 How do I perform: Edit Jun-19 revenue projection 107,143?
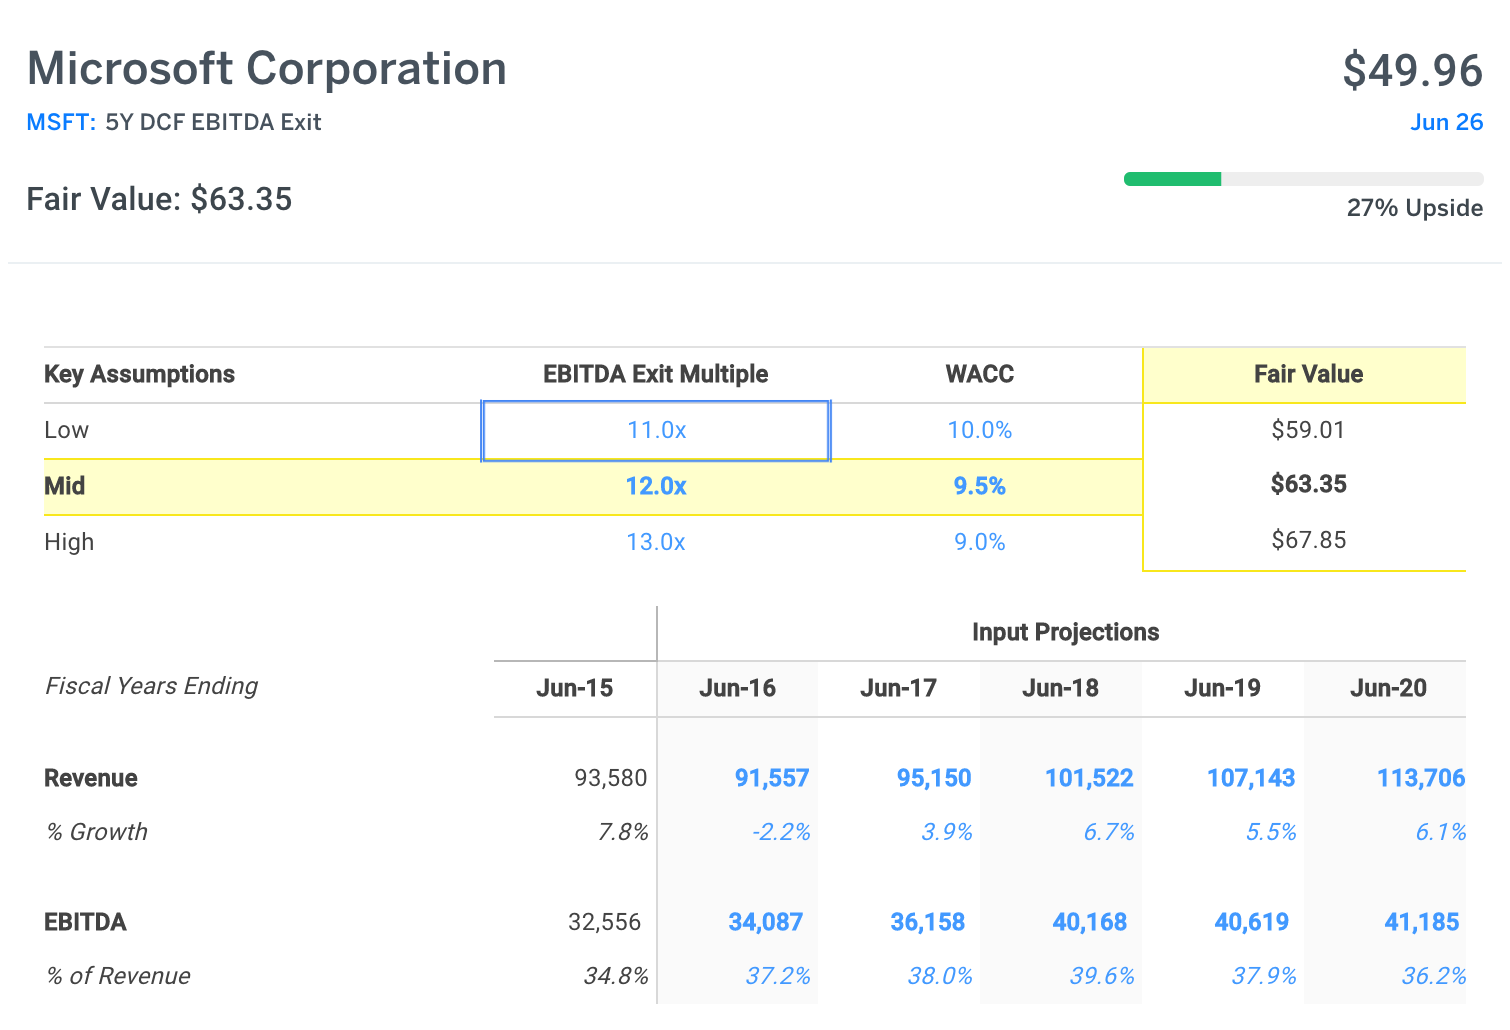[1251, 779]
